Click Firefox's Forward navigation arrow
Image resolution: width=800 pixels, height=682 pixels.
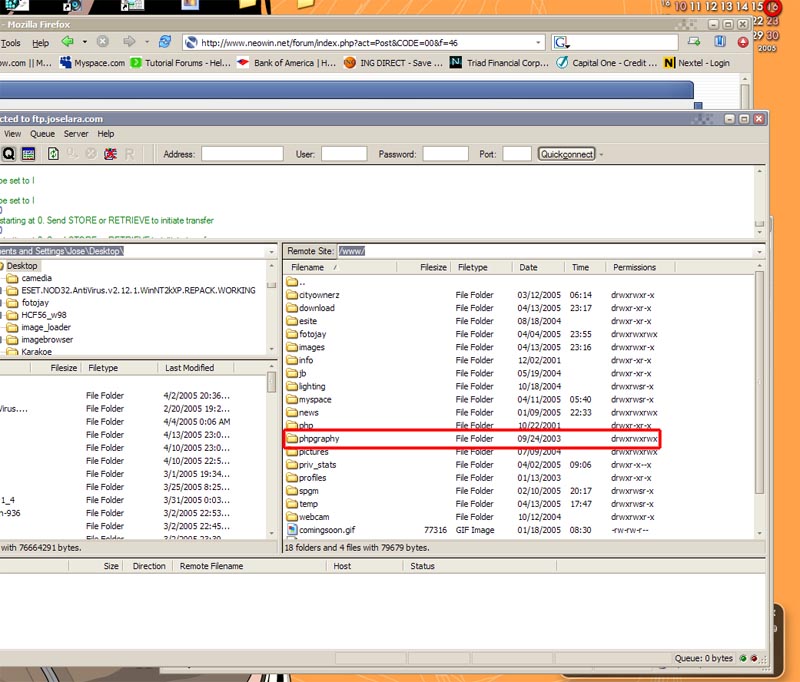pos(128,42)
